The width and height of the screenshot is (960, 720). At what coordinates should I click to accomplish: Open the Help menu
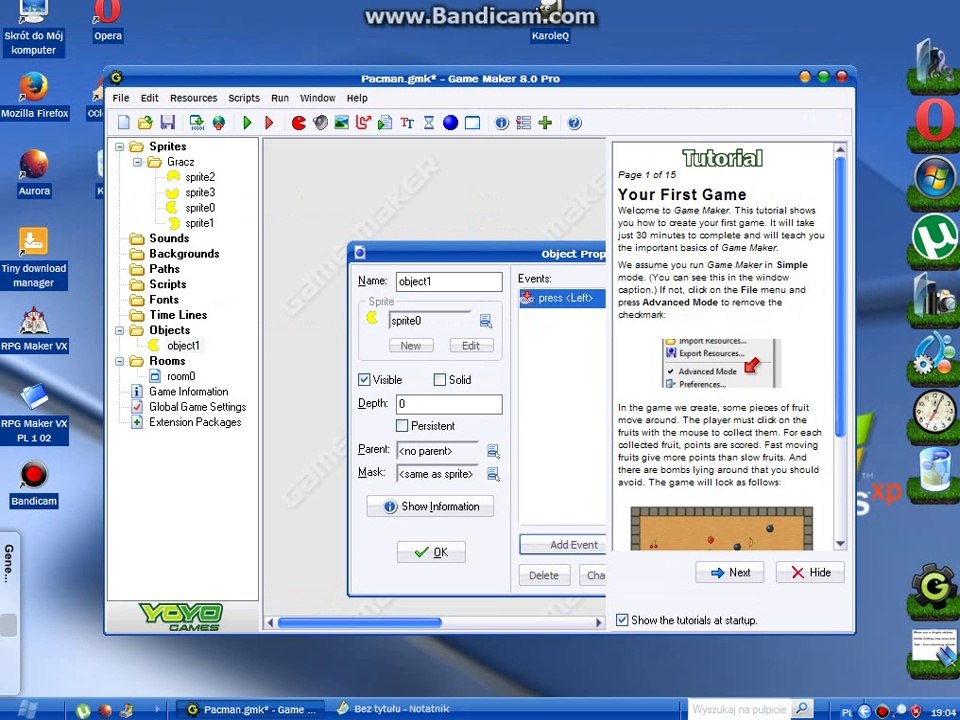pyautogui.click(x=357, y=98)
